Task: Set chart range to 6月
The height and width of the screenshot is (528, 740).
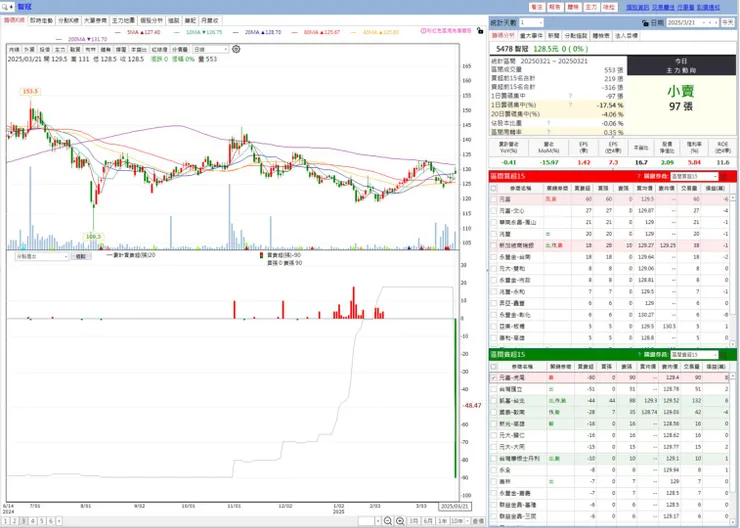Action: click(428, 521)
